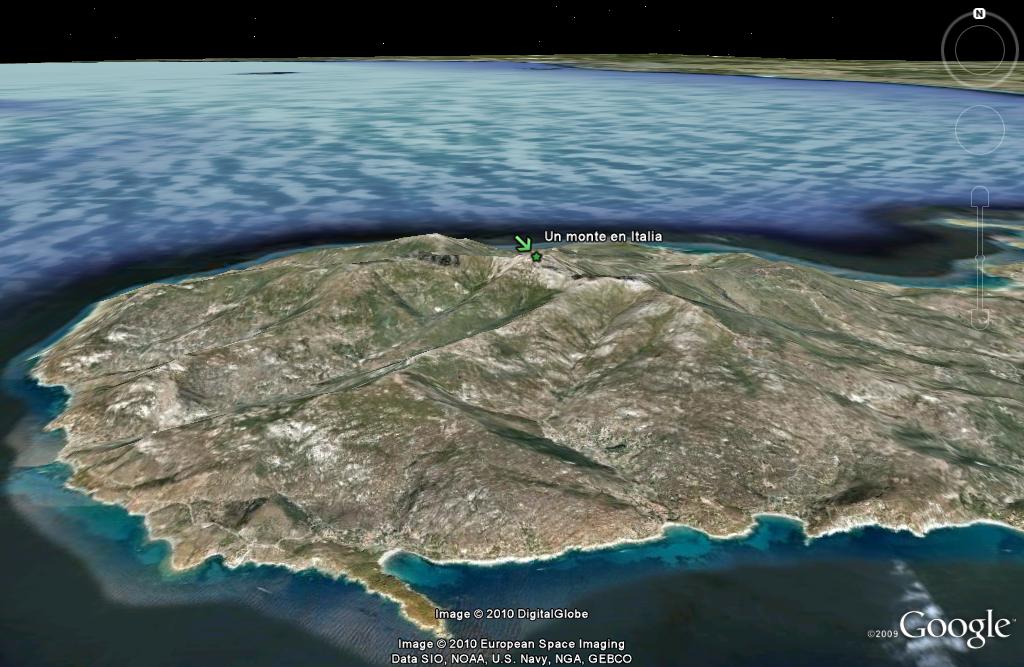Viewport: 1024px width, 667px height.
Task: Click the ©2009 text beside Google logo
Action: point(882,634)
